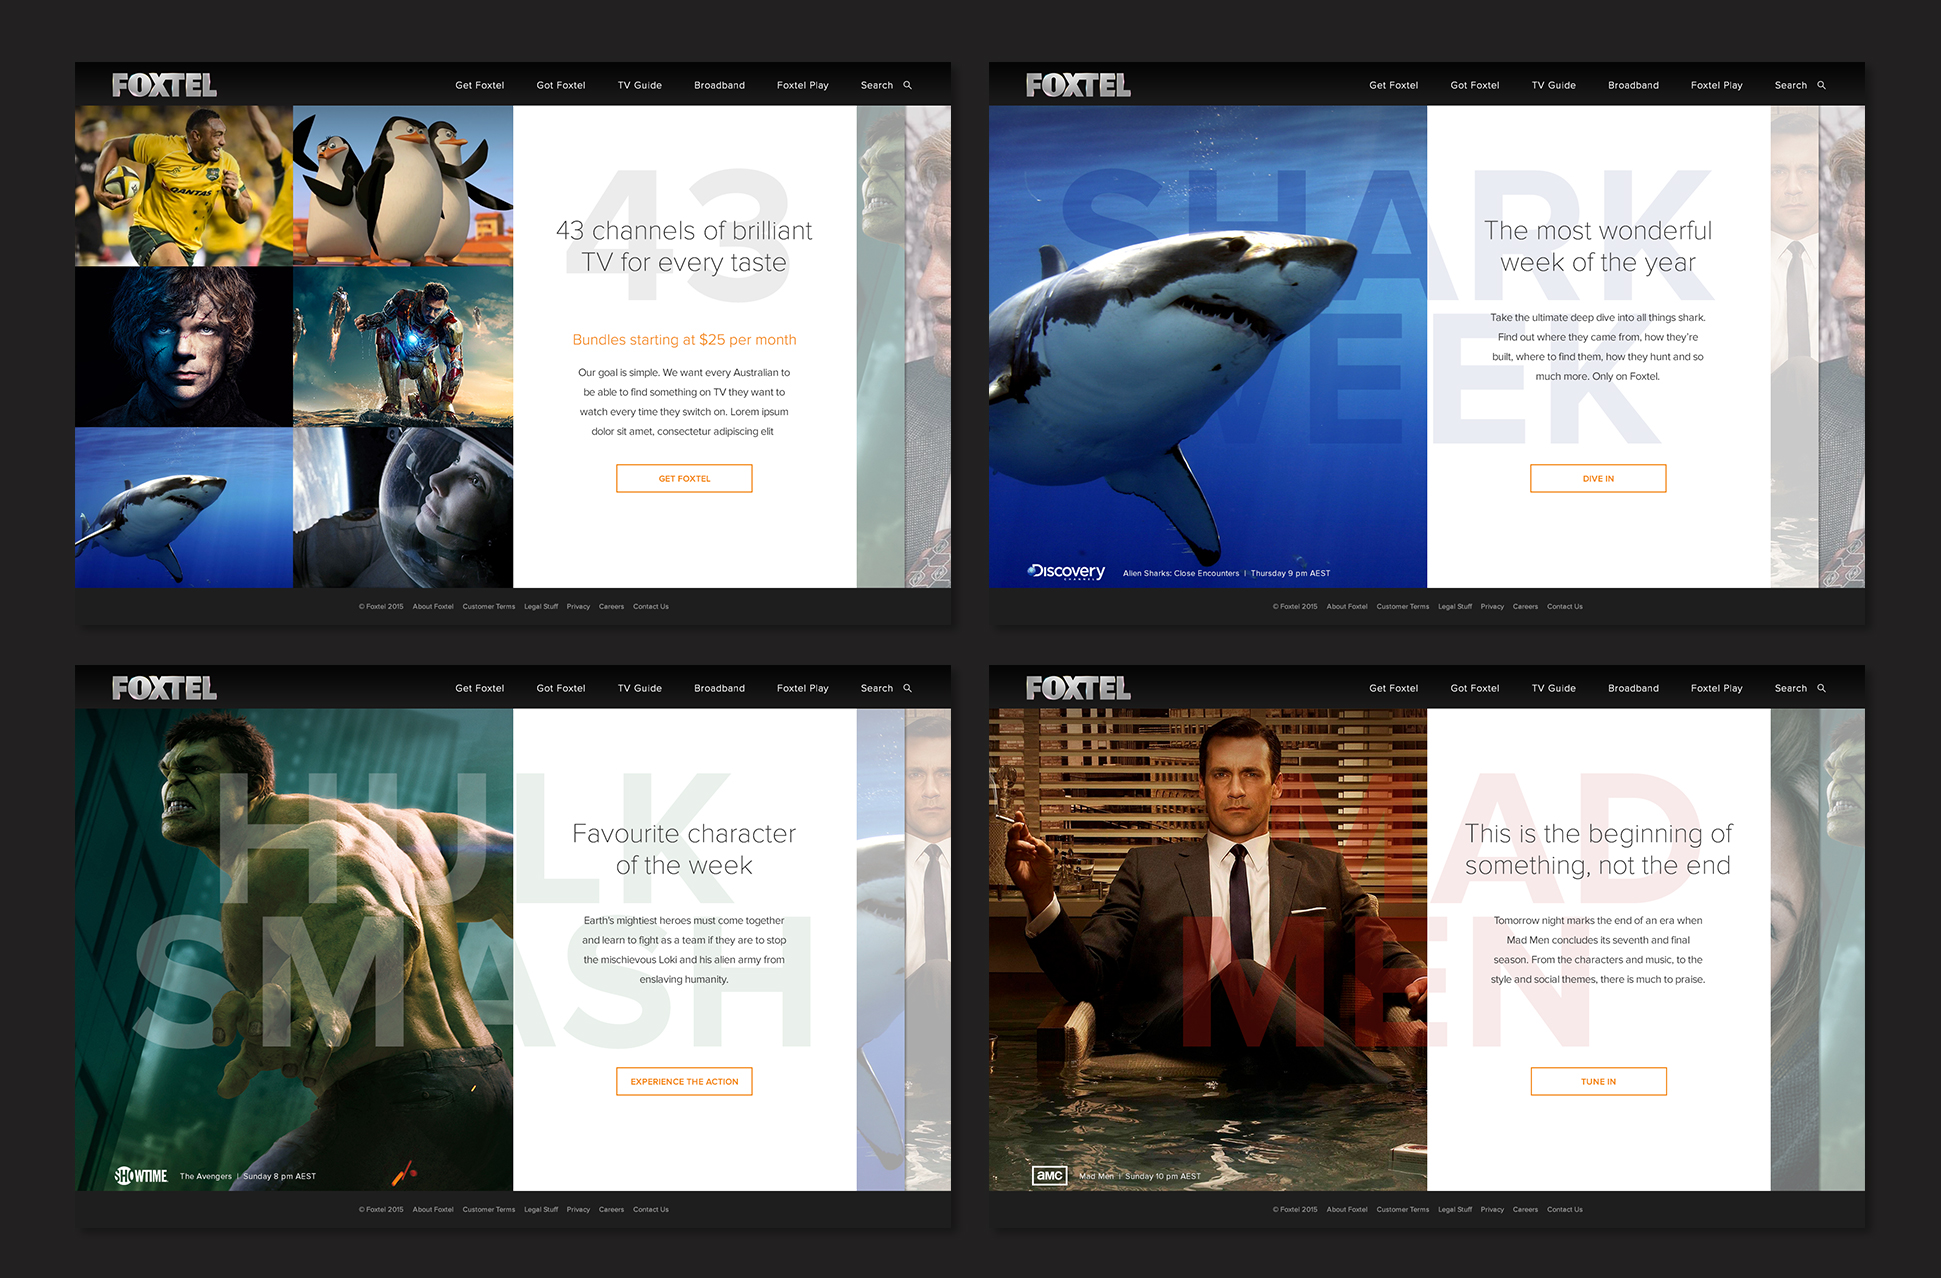Click About Foxtel footer link in 43 channels mockup
Image resolution: width=1941 pixels, height=1278 pixels.
coord(433,606)
